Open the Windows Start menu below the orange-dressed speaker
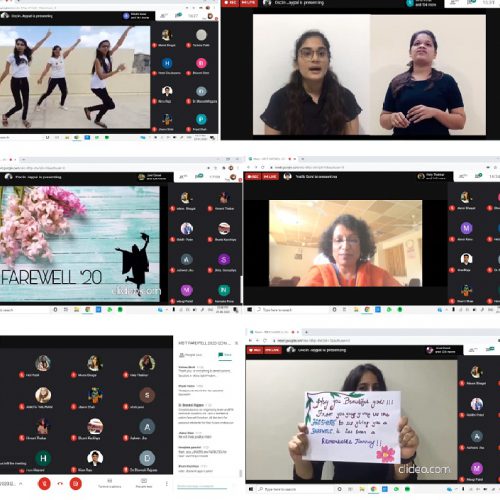The image size is (500, 500). pyautogui.click(x=249, y=310)
